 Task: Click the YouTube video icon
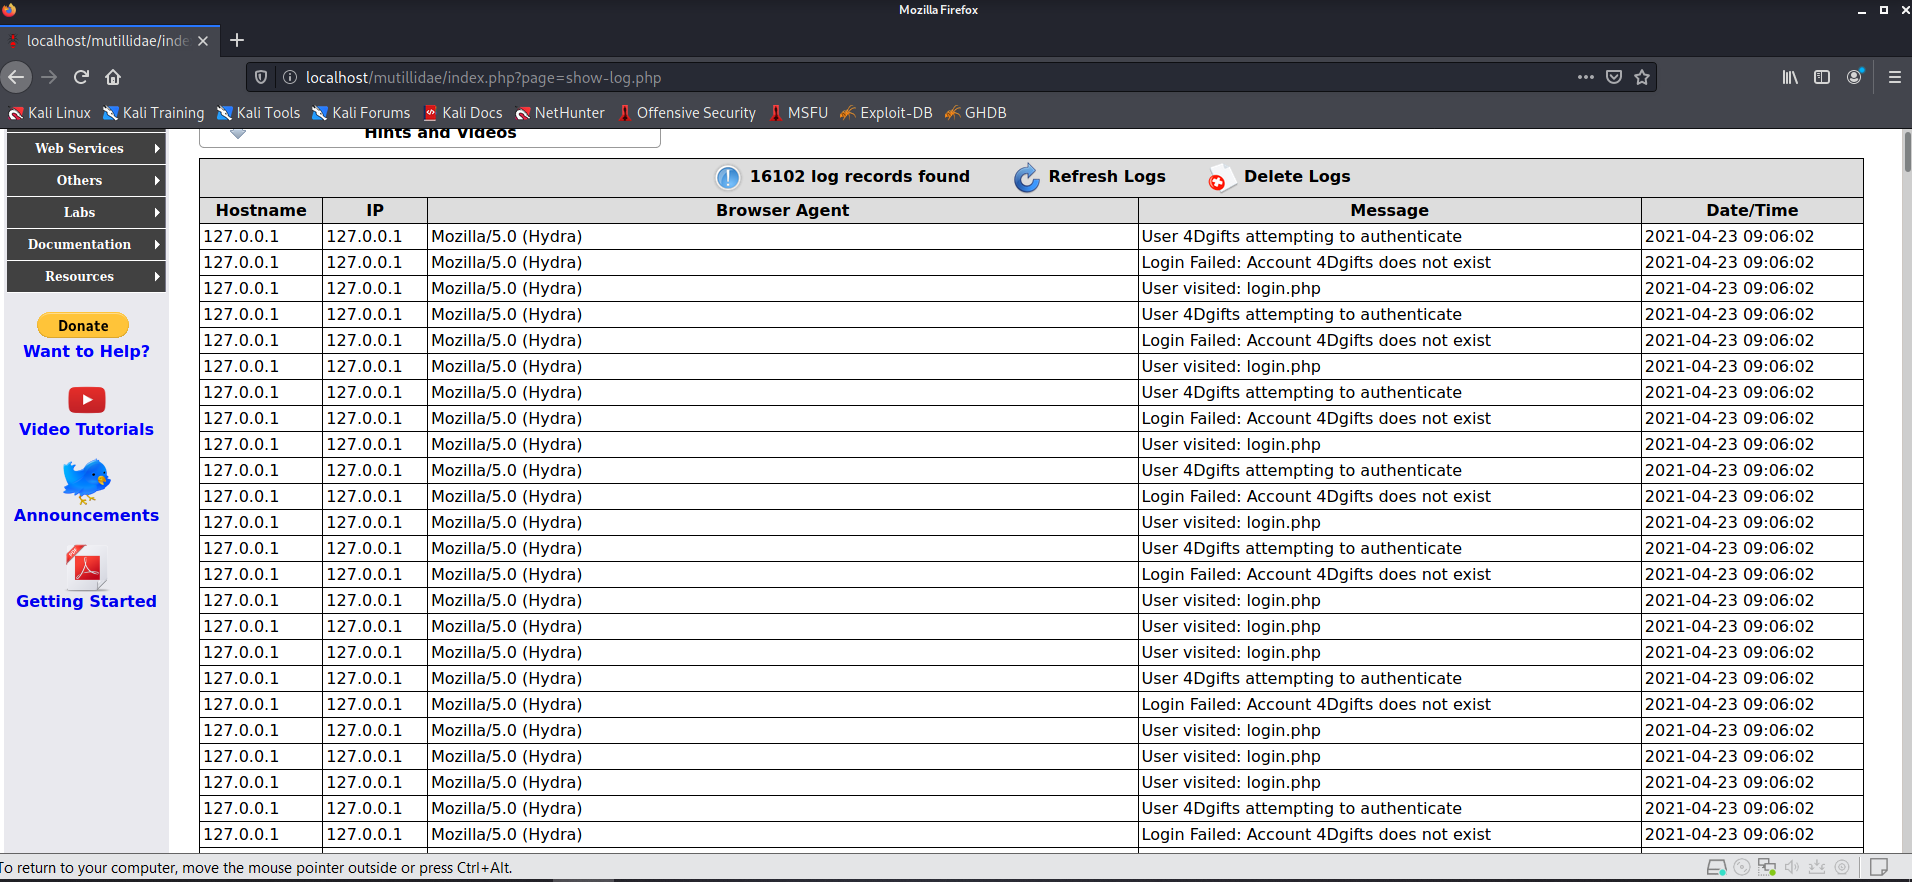(x=87, y=400)
